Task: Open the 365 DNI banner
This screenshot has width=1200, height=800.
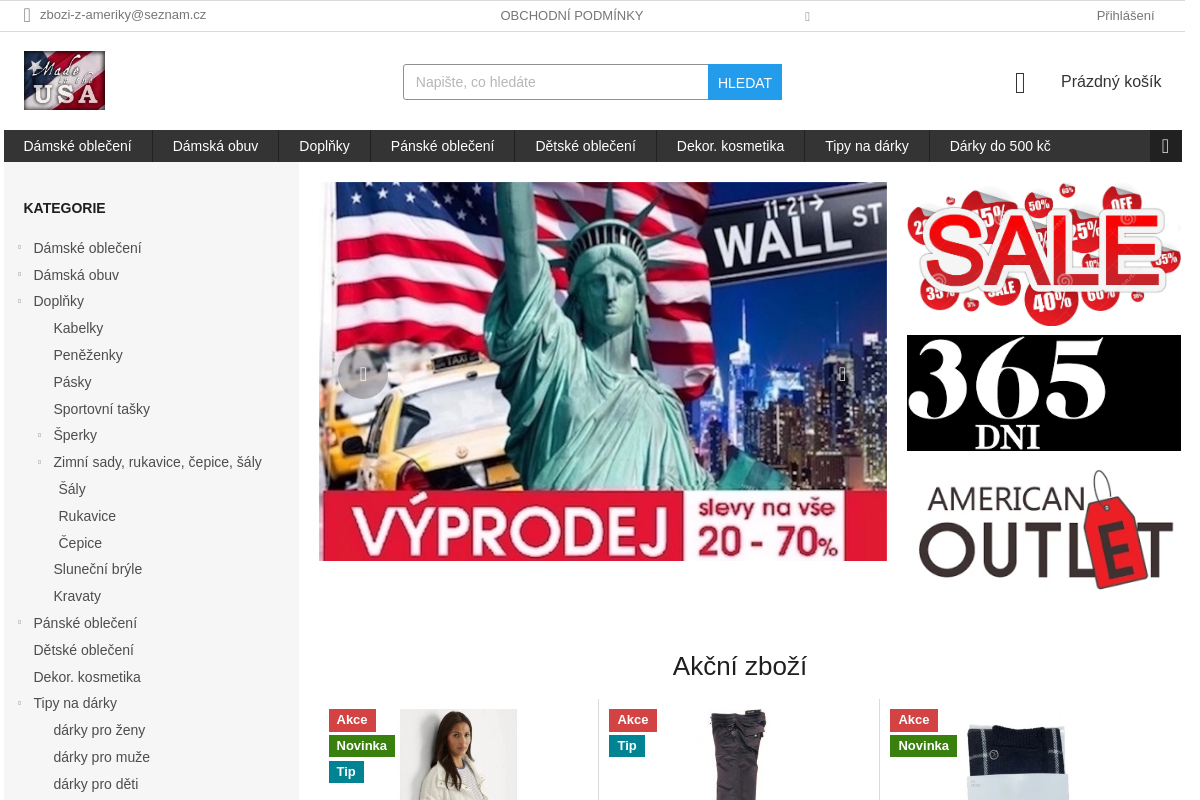Action: (1044, 393)
